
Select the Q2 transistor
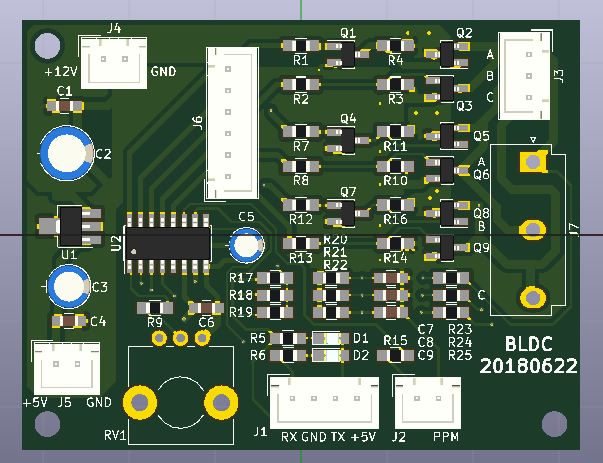(x=447, y=54)
